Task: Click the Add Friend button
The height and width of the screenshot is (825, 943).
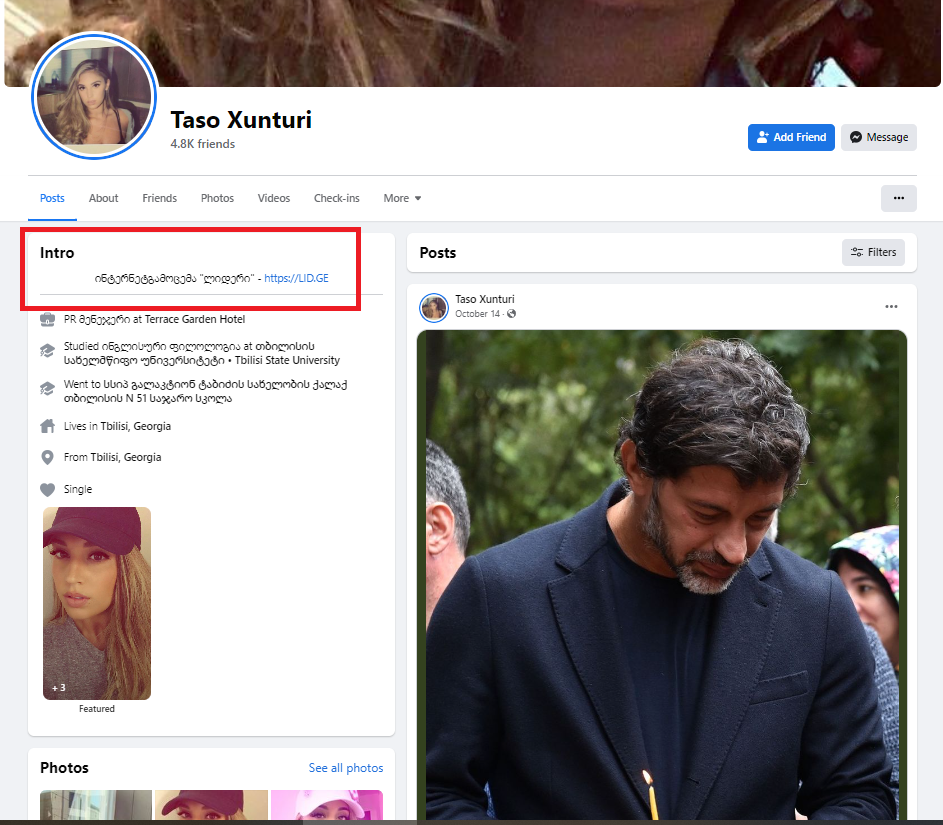Action: click(x=791, y=137)
